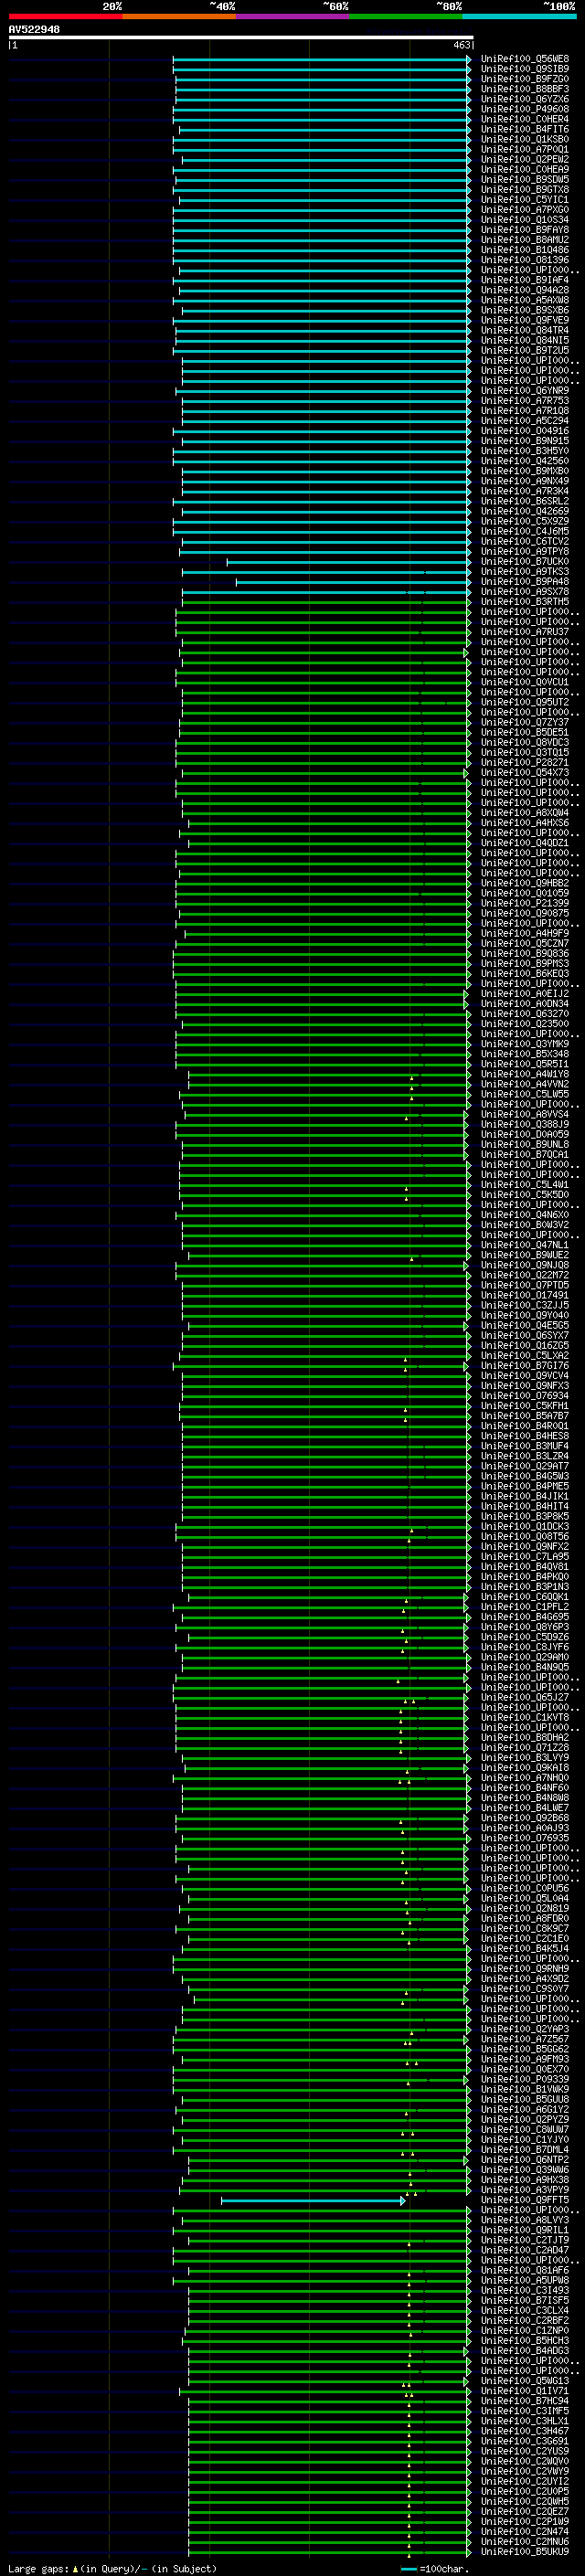Select the last hit label UniRef100_B5UKU9
This screenshot has height=2576, width=585.
point(525,2551)
